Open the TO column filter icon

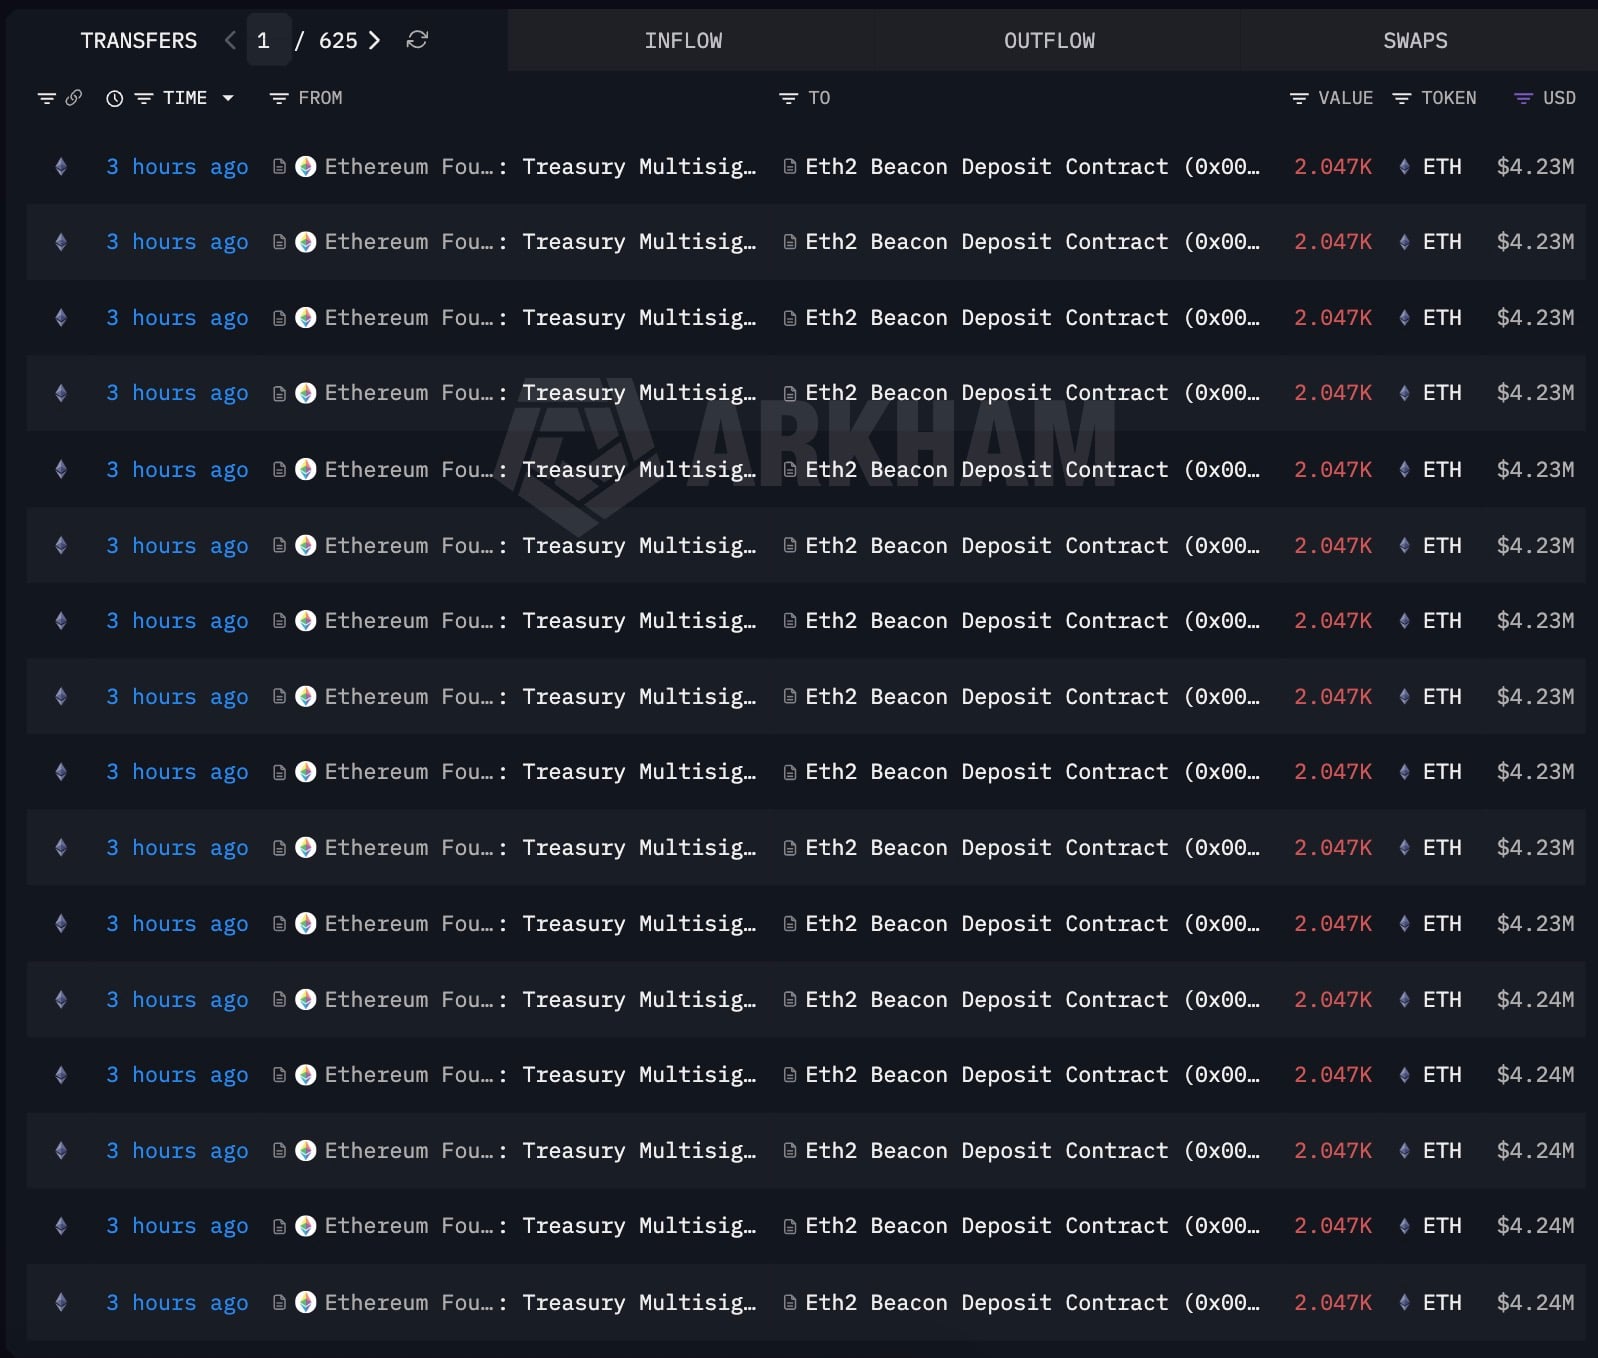pyautogui.click(x=788, y=98)
